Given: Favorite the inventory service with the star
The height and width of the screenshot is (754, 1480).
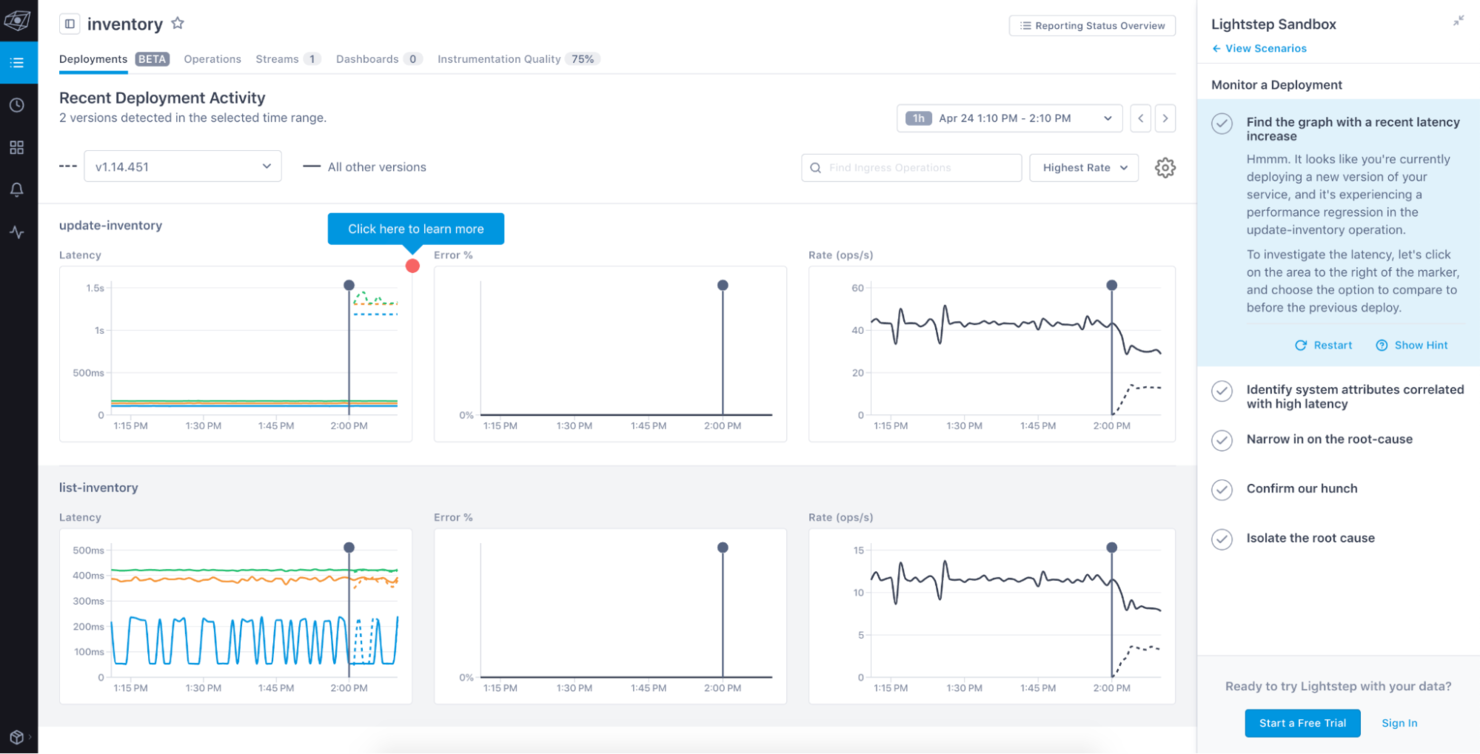Looking at the screenshot, I should pos(178,23).
